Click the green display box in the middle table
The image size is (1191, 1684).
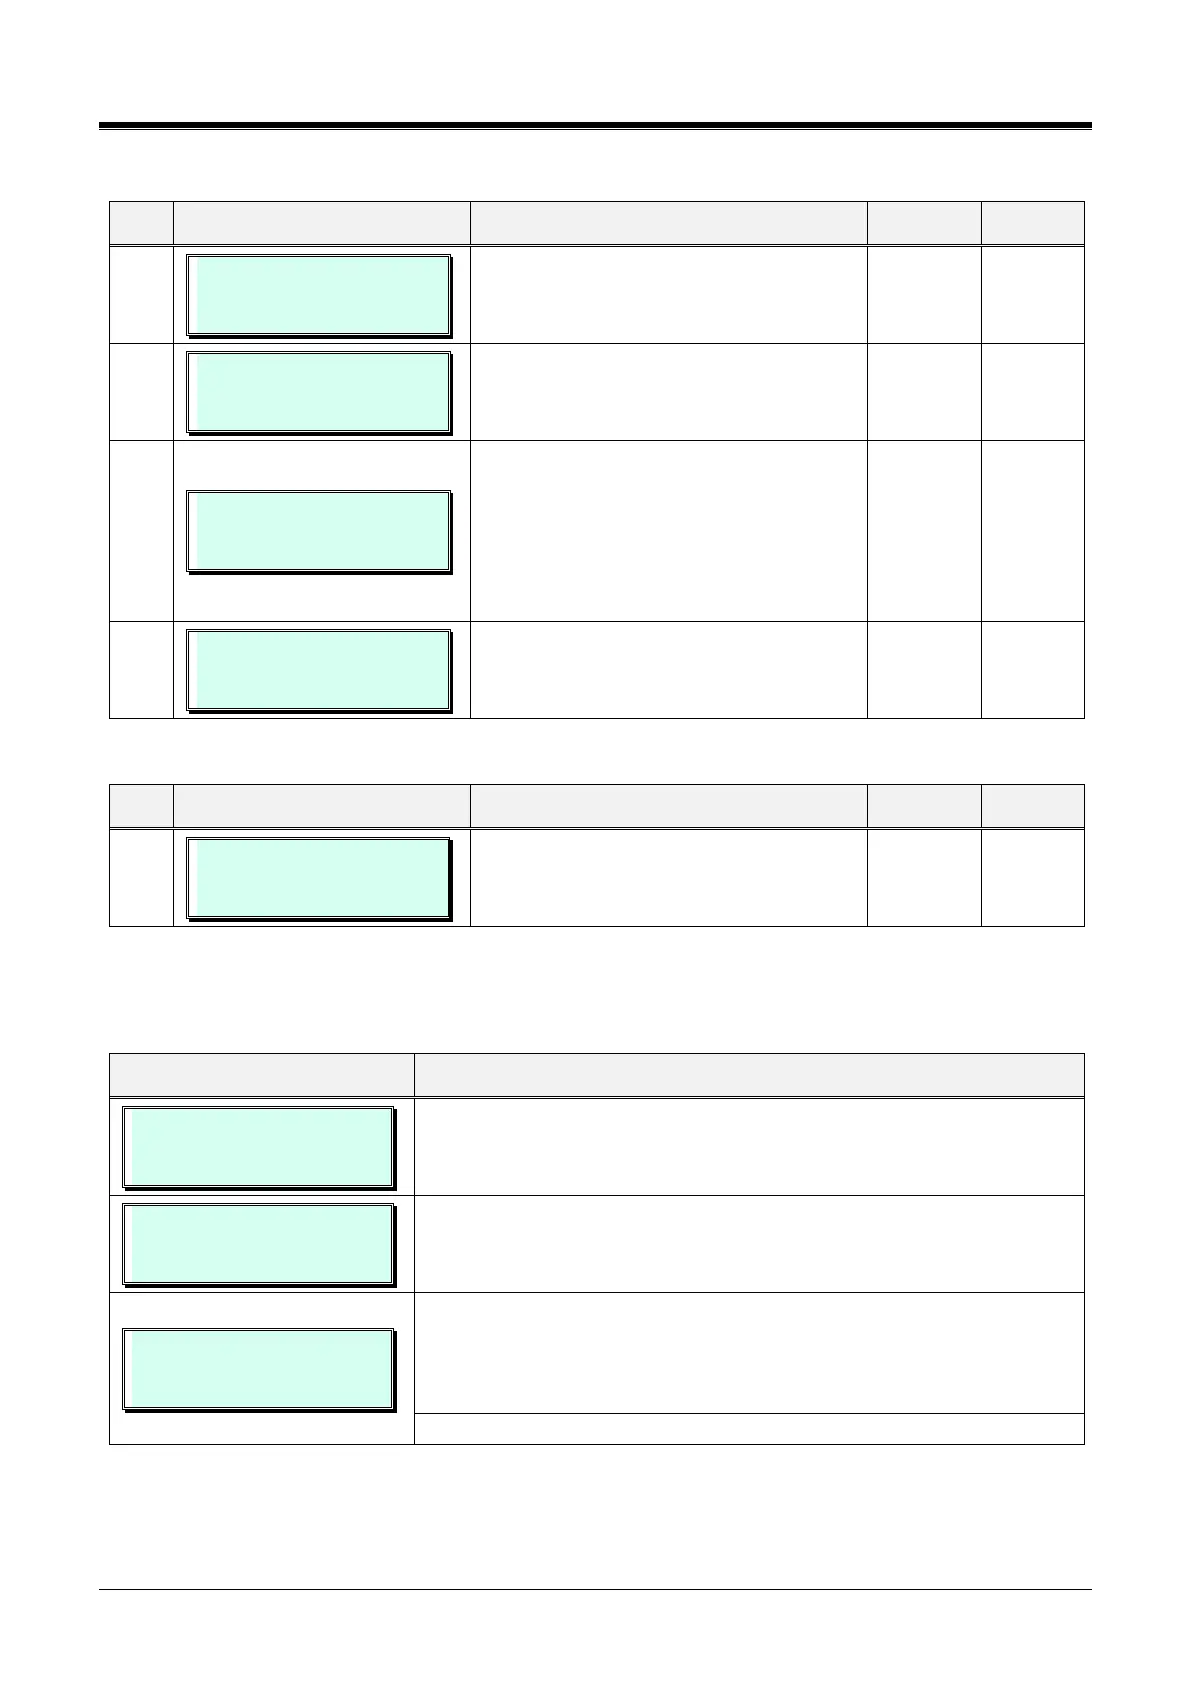pyautogui.click(x=319, y=878)
